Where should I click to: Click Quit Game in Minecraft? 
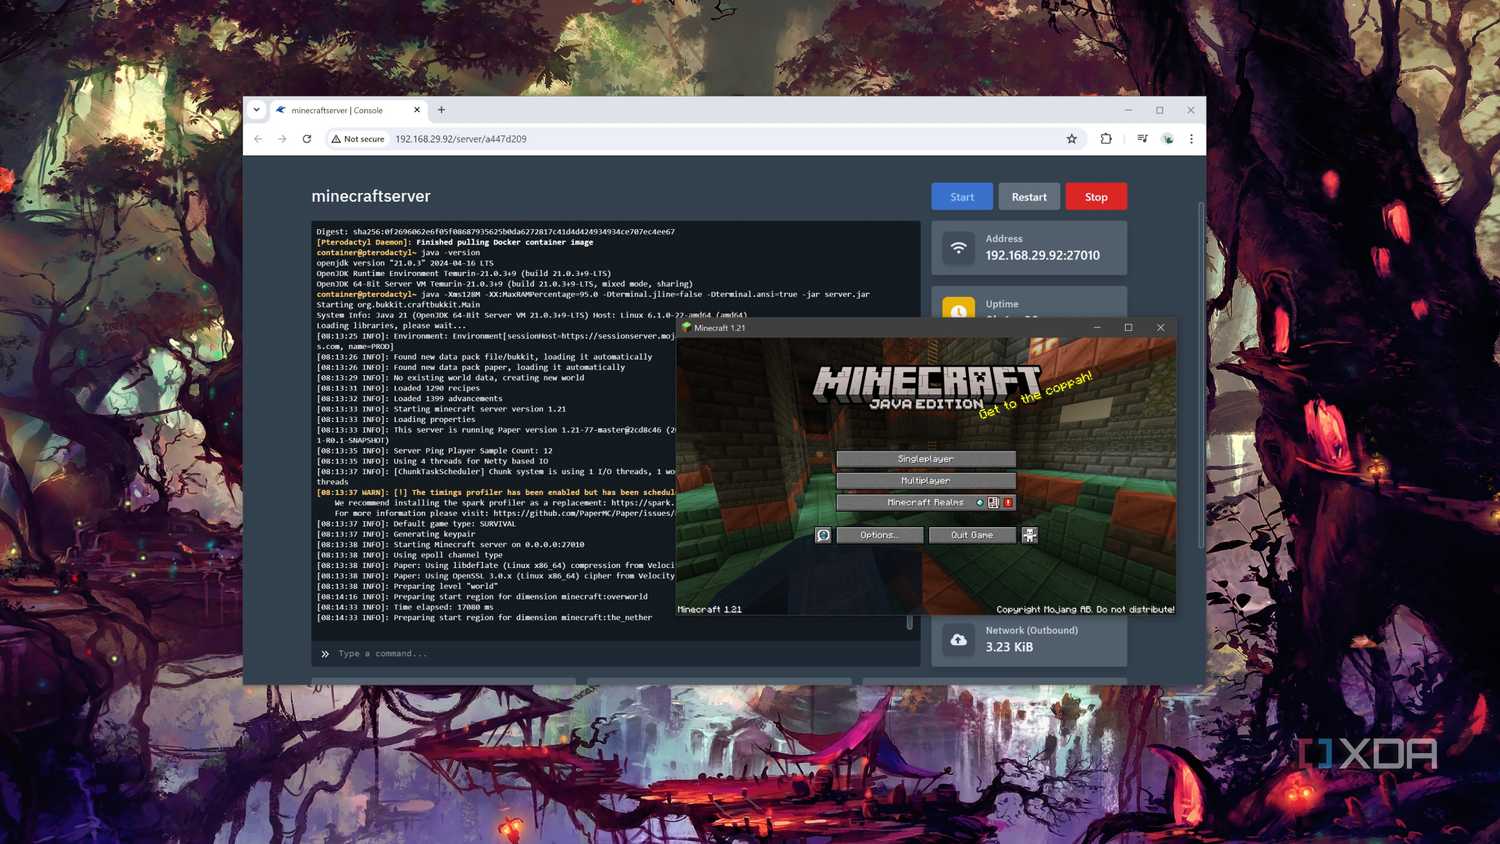coord(972,535)
